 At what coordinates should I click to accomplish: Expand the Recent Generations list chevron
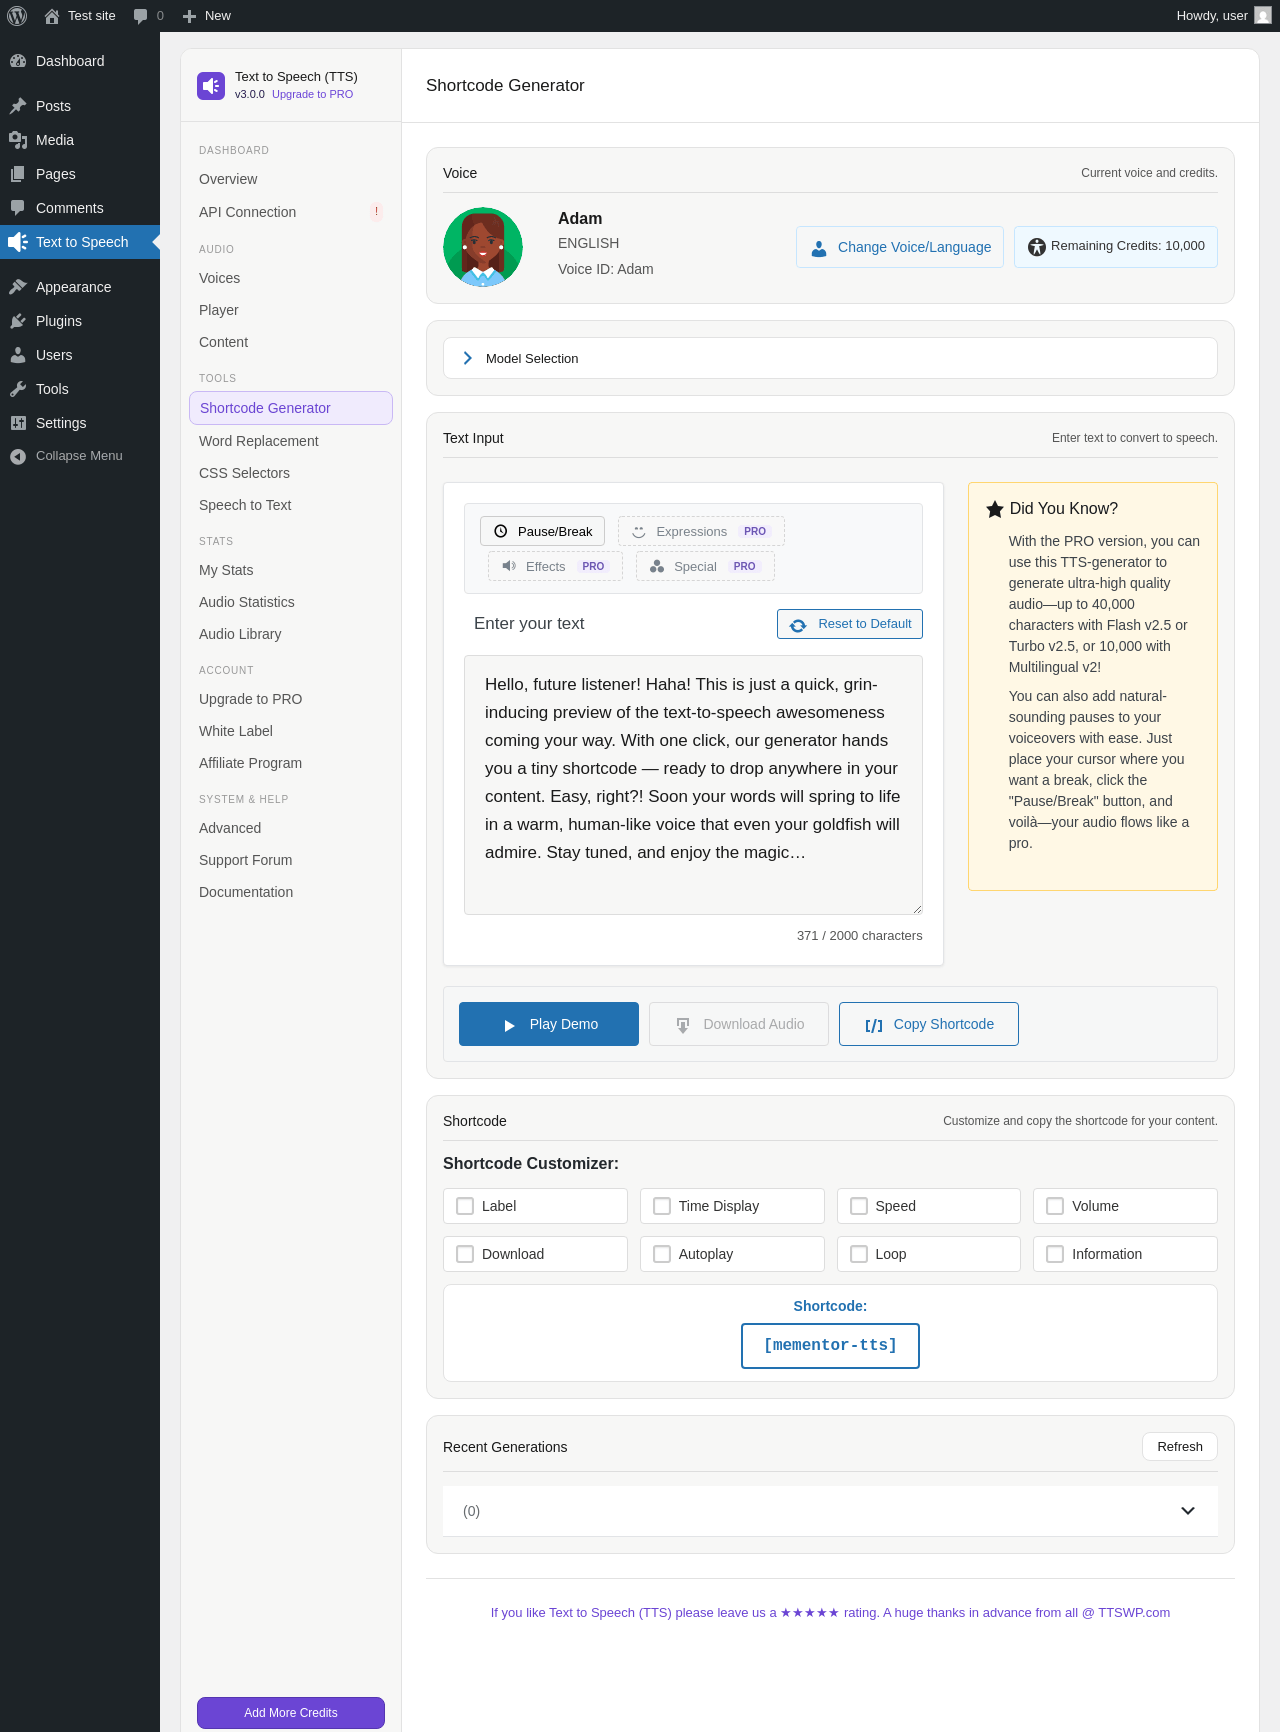(x=1188, y=1511)
